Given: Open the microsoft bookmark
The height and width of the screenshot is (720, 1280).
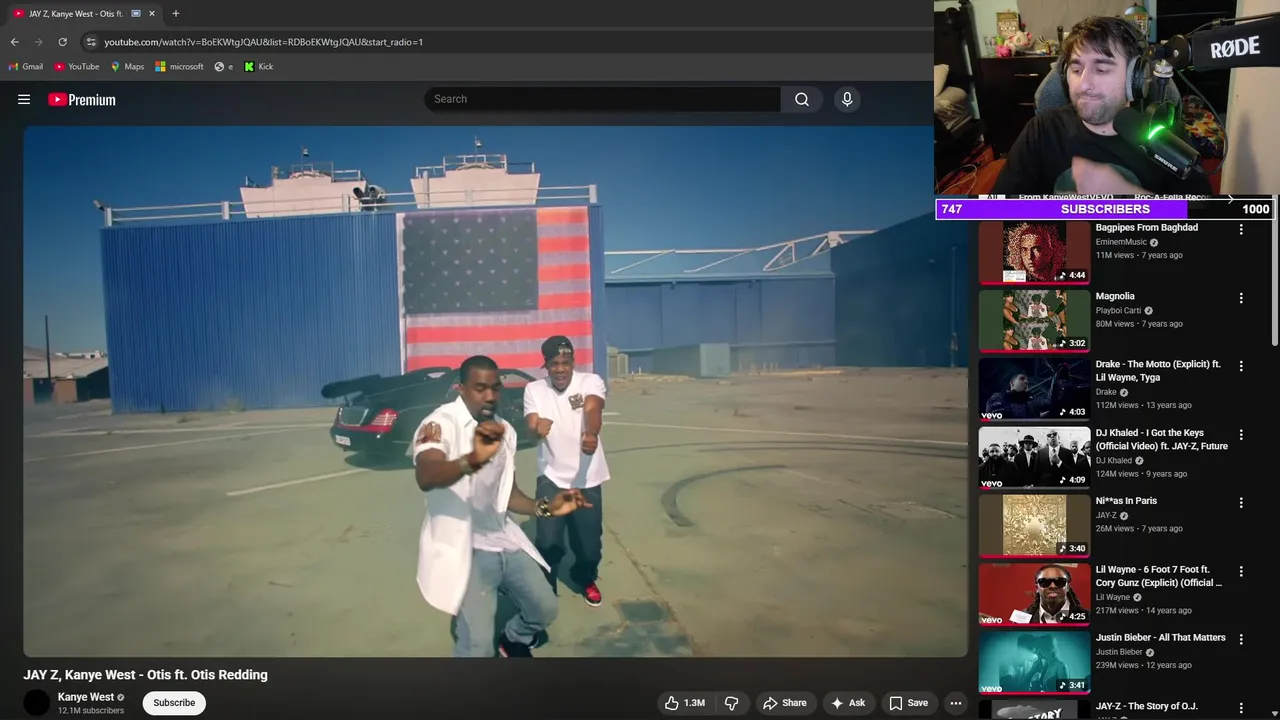Looking at the screenshot, I should (x=180, y=67).
